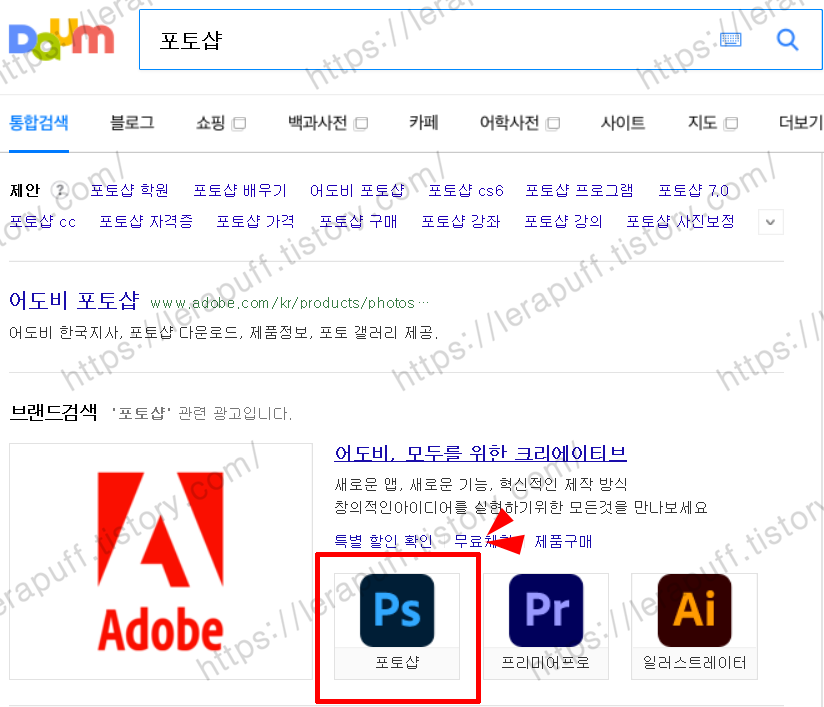
Task: Click suggestion 포토샵 사진보정
Action: coord(680,221)
